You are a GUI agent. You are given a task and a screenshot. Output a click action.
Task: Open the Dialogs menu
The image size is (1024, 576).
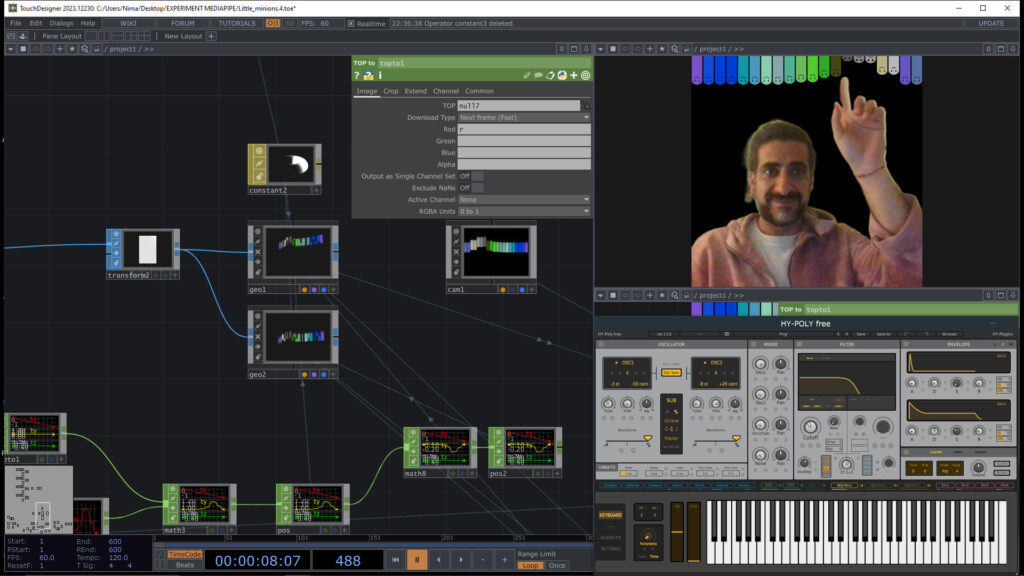[60, 23]
